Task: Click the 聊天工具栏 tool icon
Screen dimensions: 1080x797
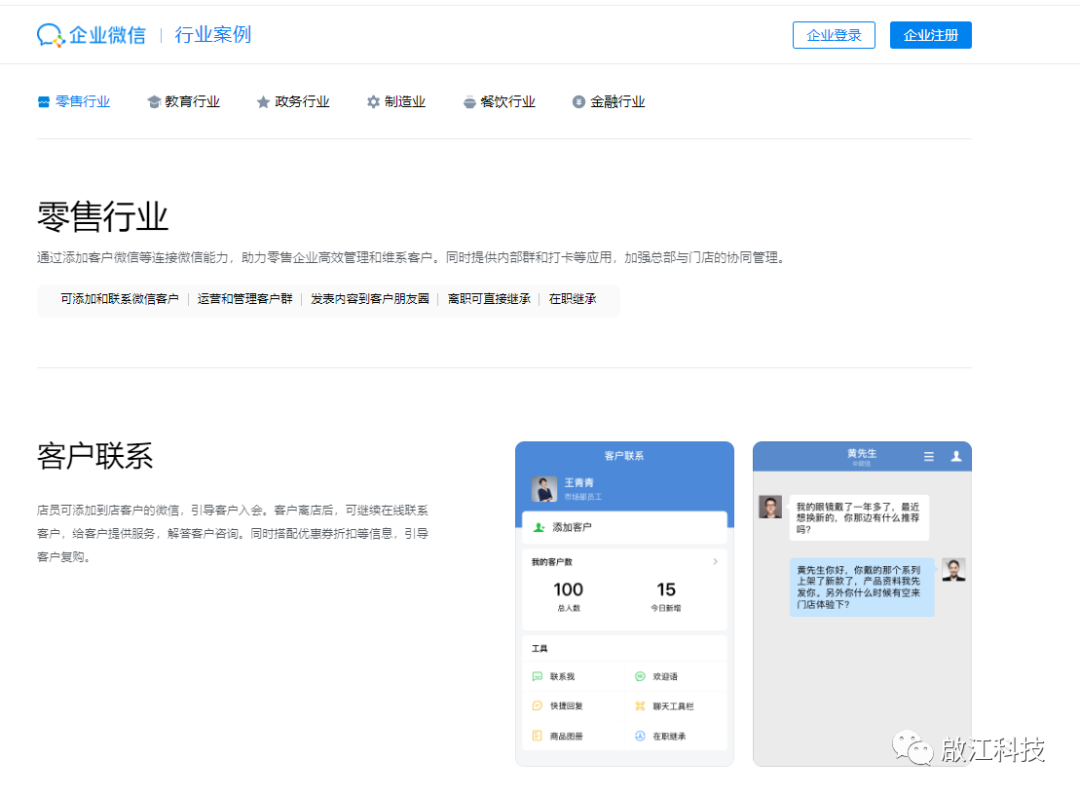Action: click(x=640, y=706)
